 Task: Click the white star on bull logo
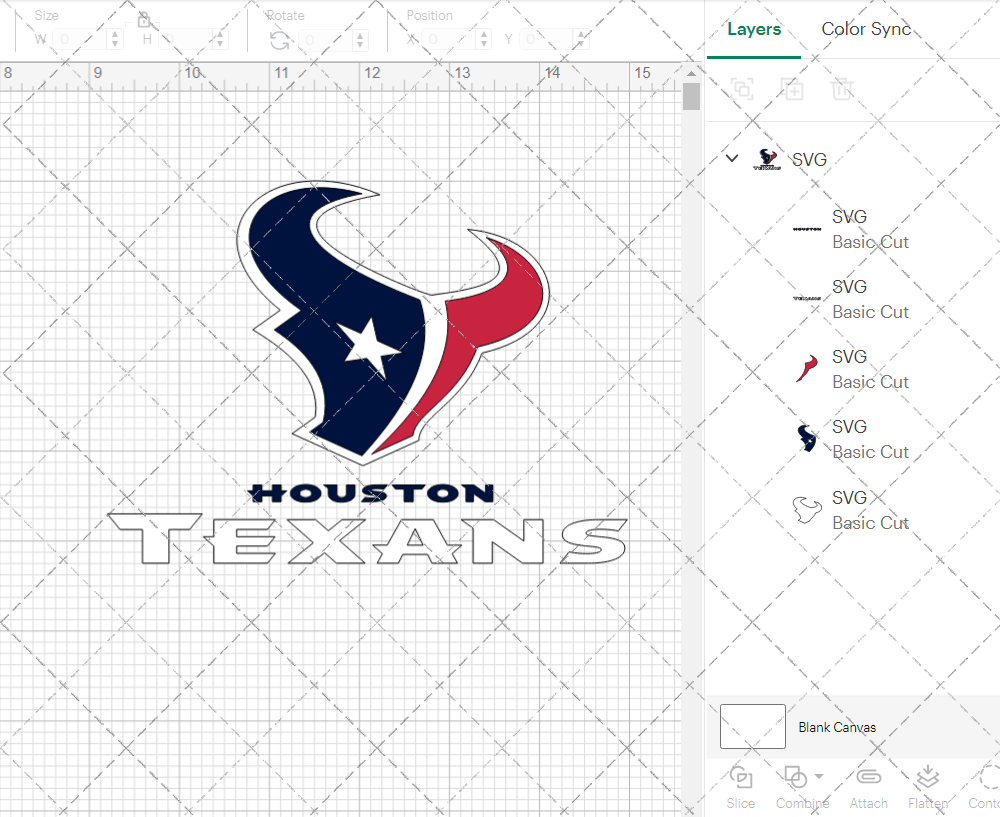pos(368,348)
